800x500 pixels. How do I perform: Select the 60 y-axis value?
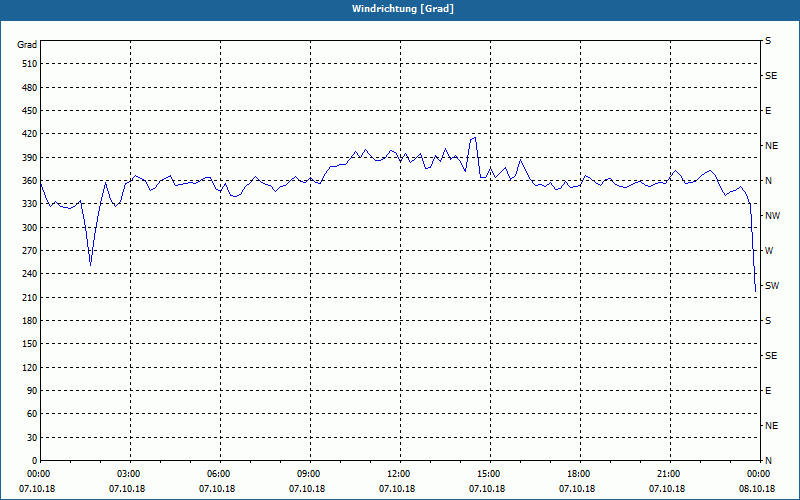32,414
